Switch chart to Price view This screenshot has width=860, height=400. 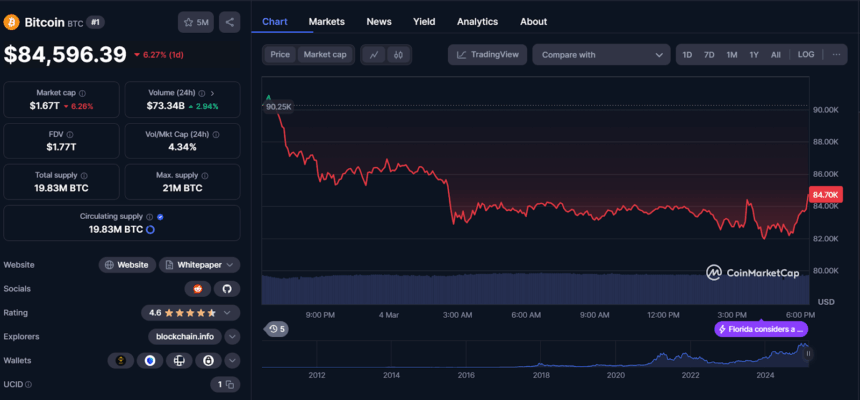coord(280,55)
